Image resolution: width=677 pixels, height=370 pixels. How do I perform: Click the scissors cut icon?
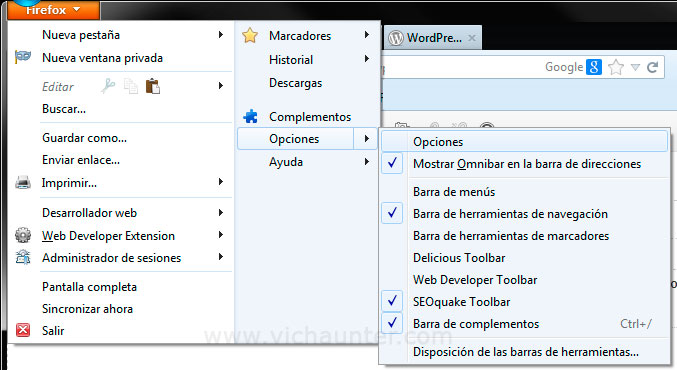click(108, 86)
